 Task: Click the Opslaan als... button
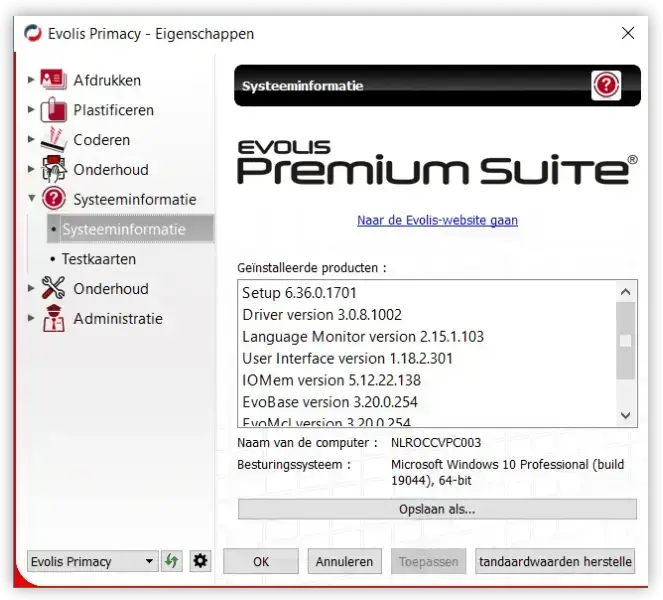click(437, 509)
